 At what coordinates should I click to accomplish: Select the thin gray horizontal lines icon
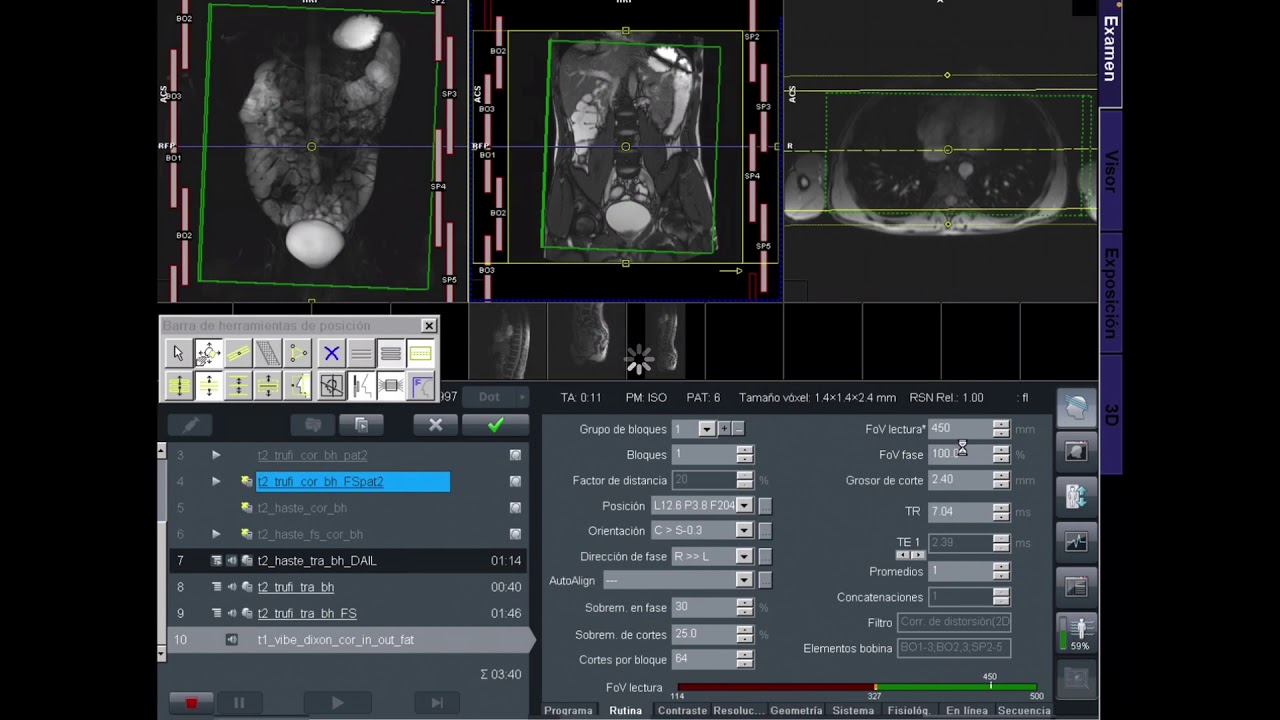pos(361,353)
